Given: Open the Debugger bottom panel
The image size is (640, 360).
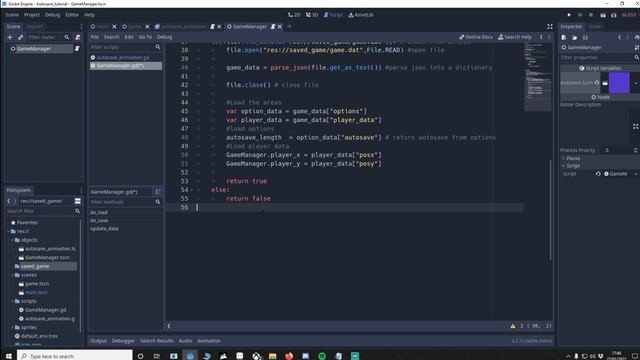Looking at the screenshot, I should (x=123, y=341).
